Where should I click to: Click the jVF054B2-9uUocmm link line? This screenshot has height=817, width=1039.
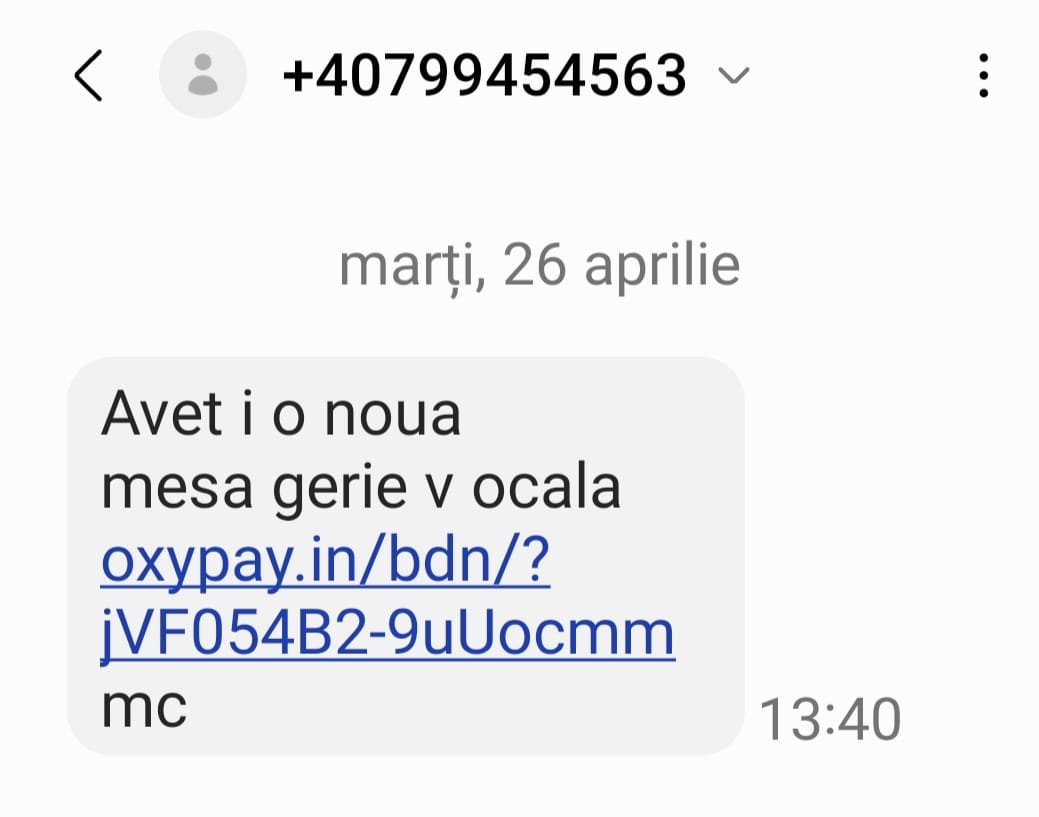pos(388,635)
